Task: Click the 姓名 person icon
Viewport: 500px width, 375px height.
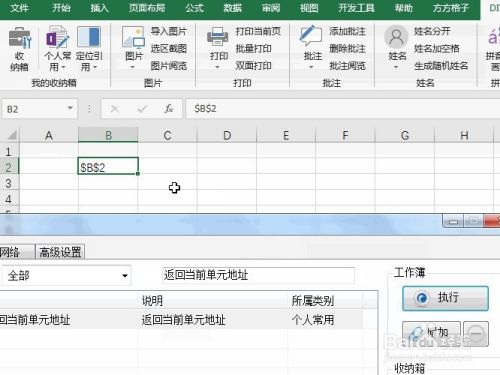Action: (396, 37)
